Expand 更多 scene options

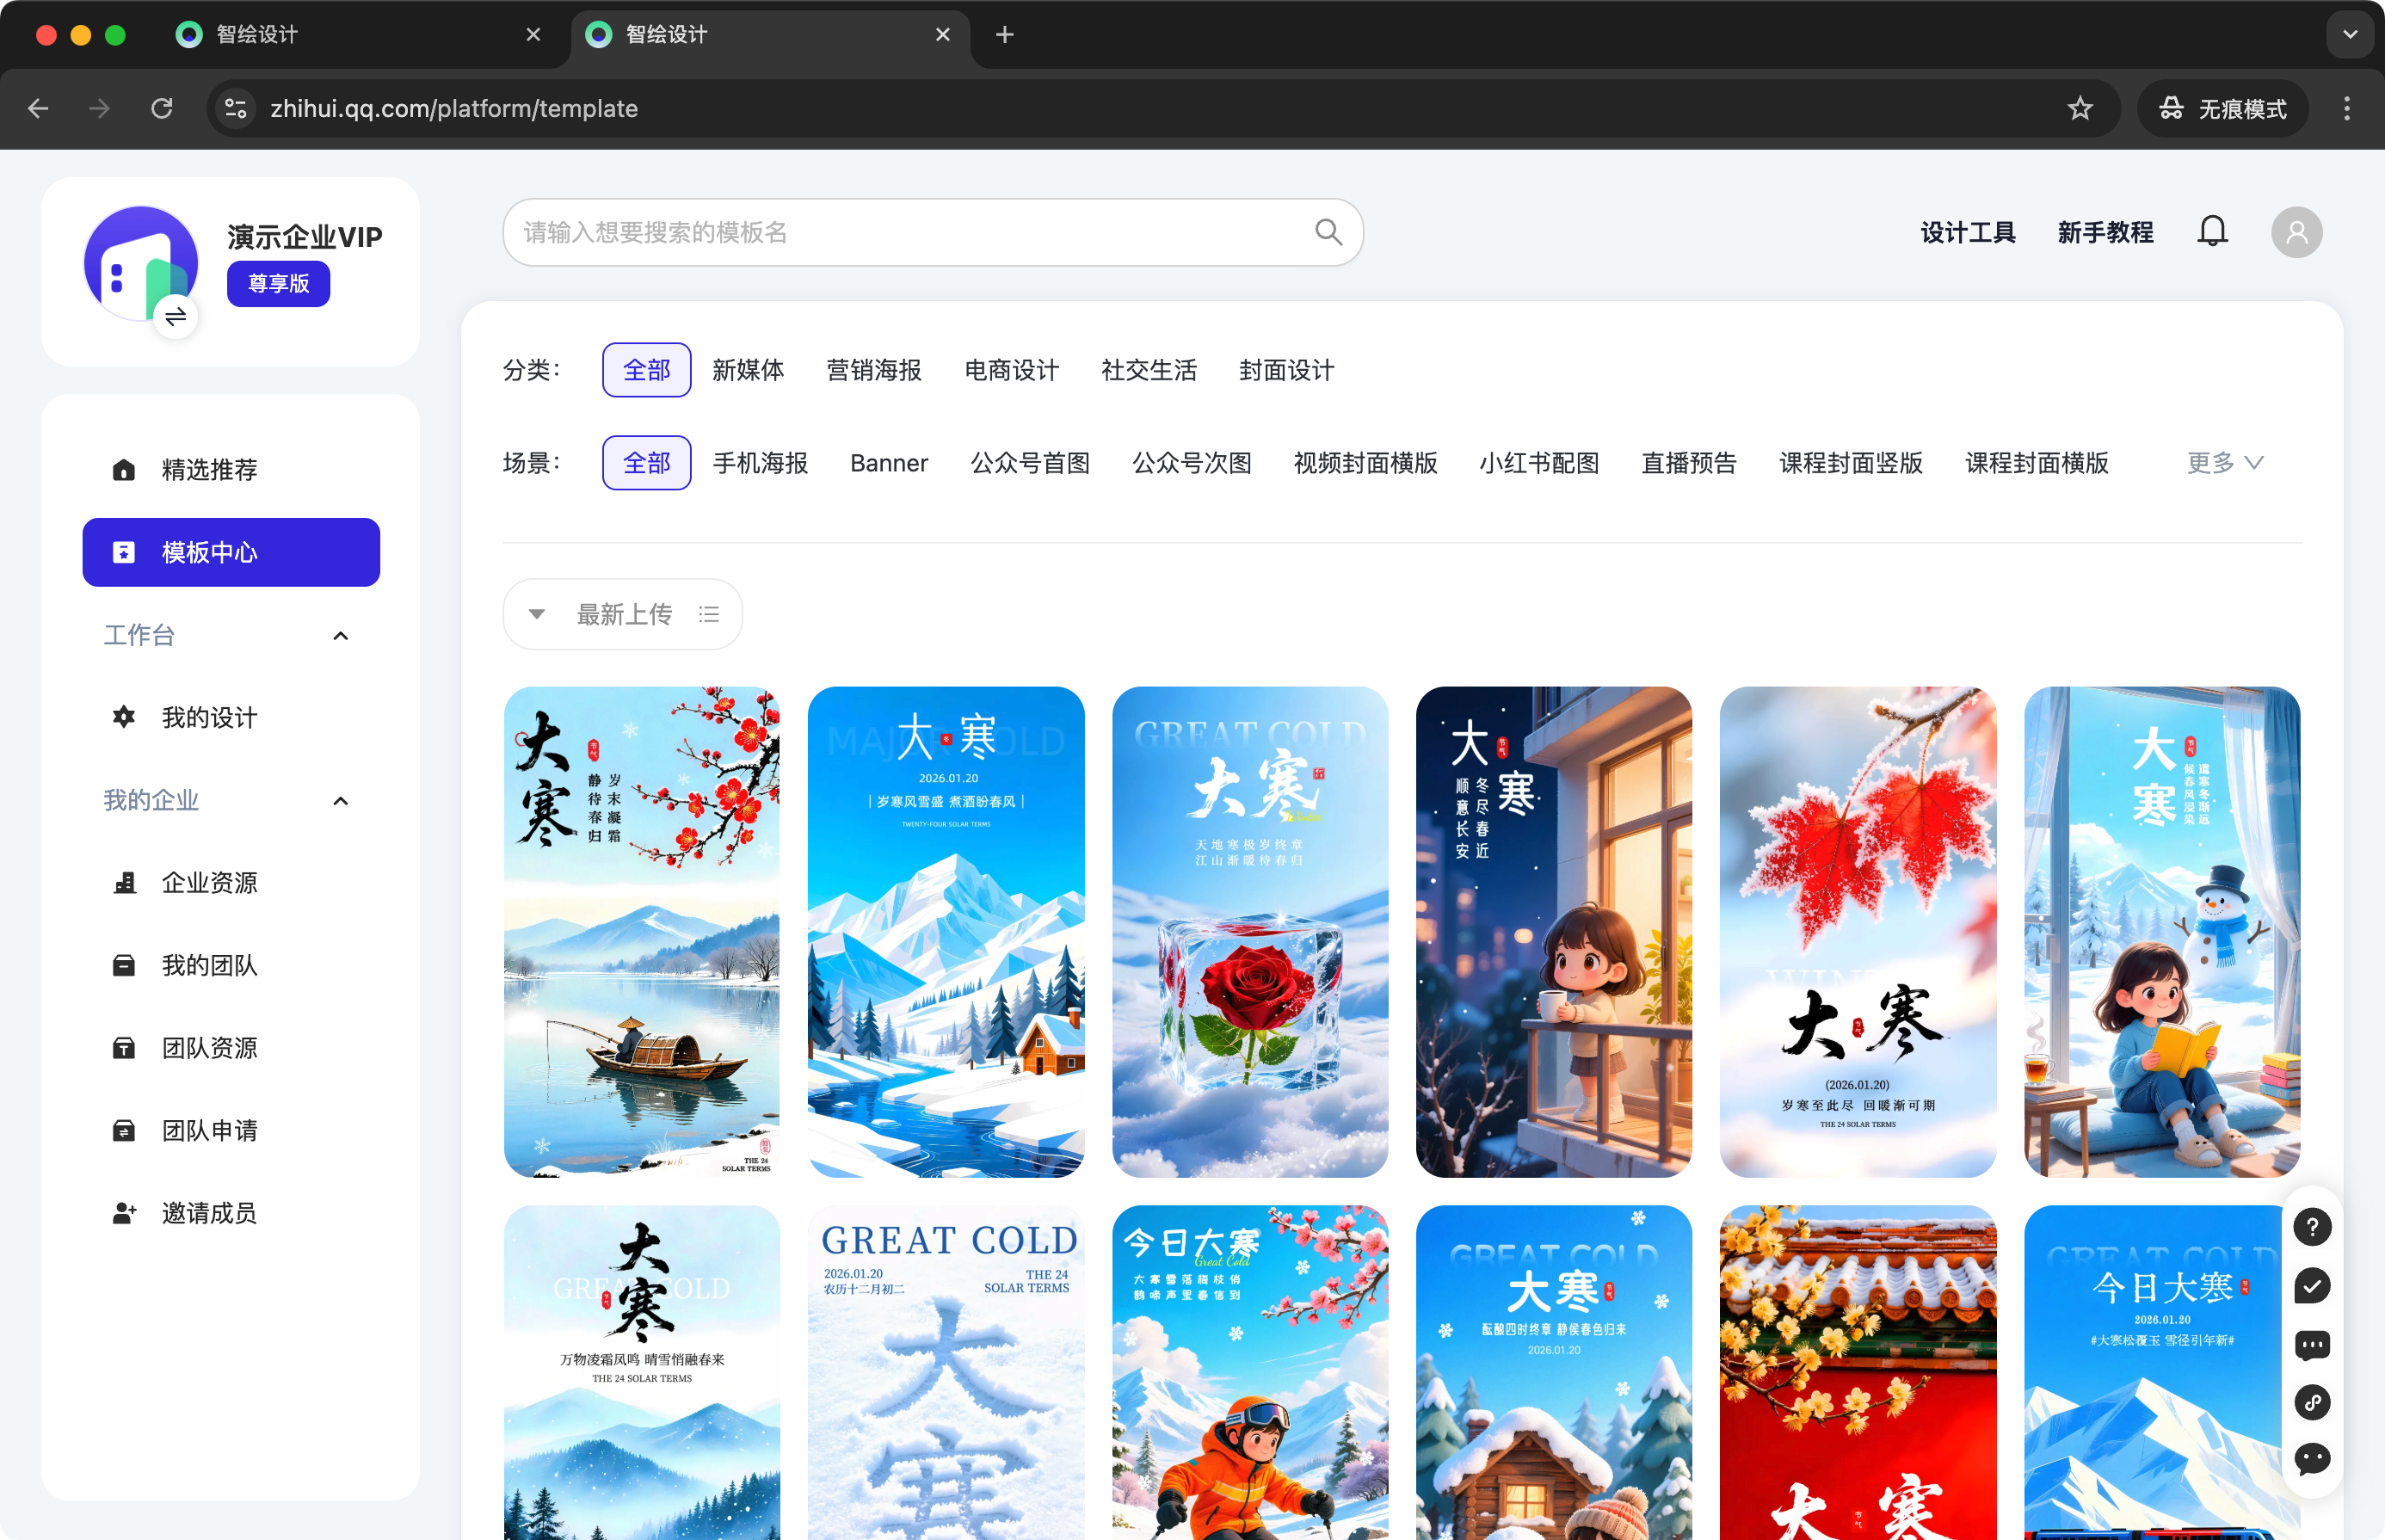click(x=2224, y=463)
